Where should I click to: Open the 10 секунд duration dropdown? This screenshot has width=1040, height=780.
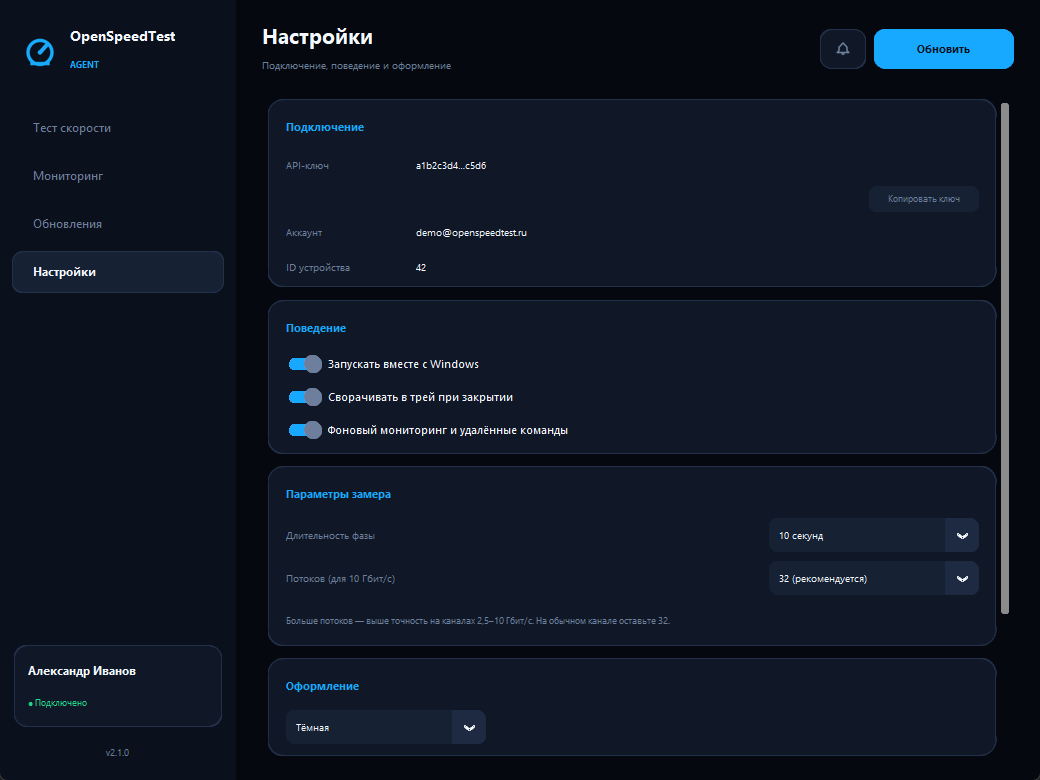[x=874, y=535]
